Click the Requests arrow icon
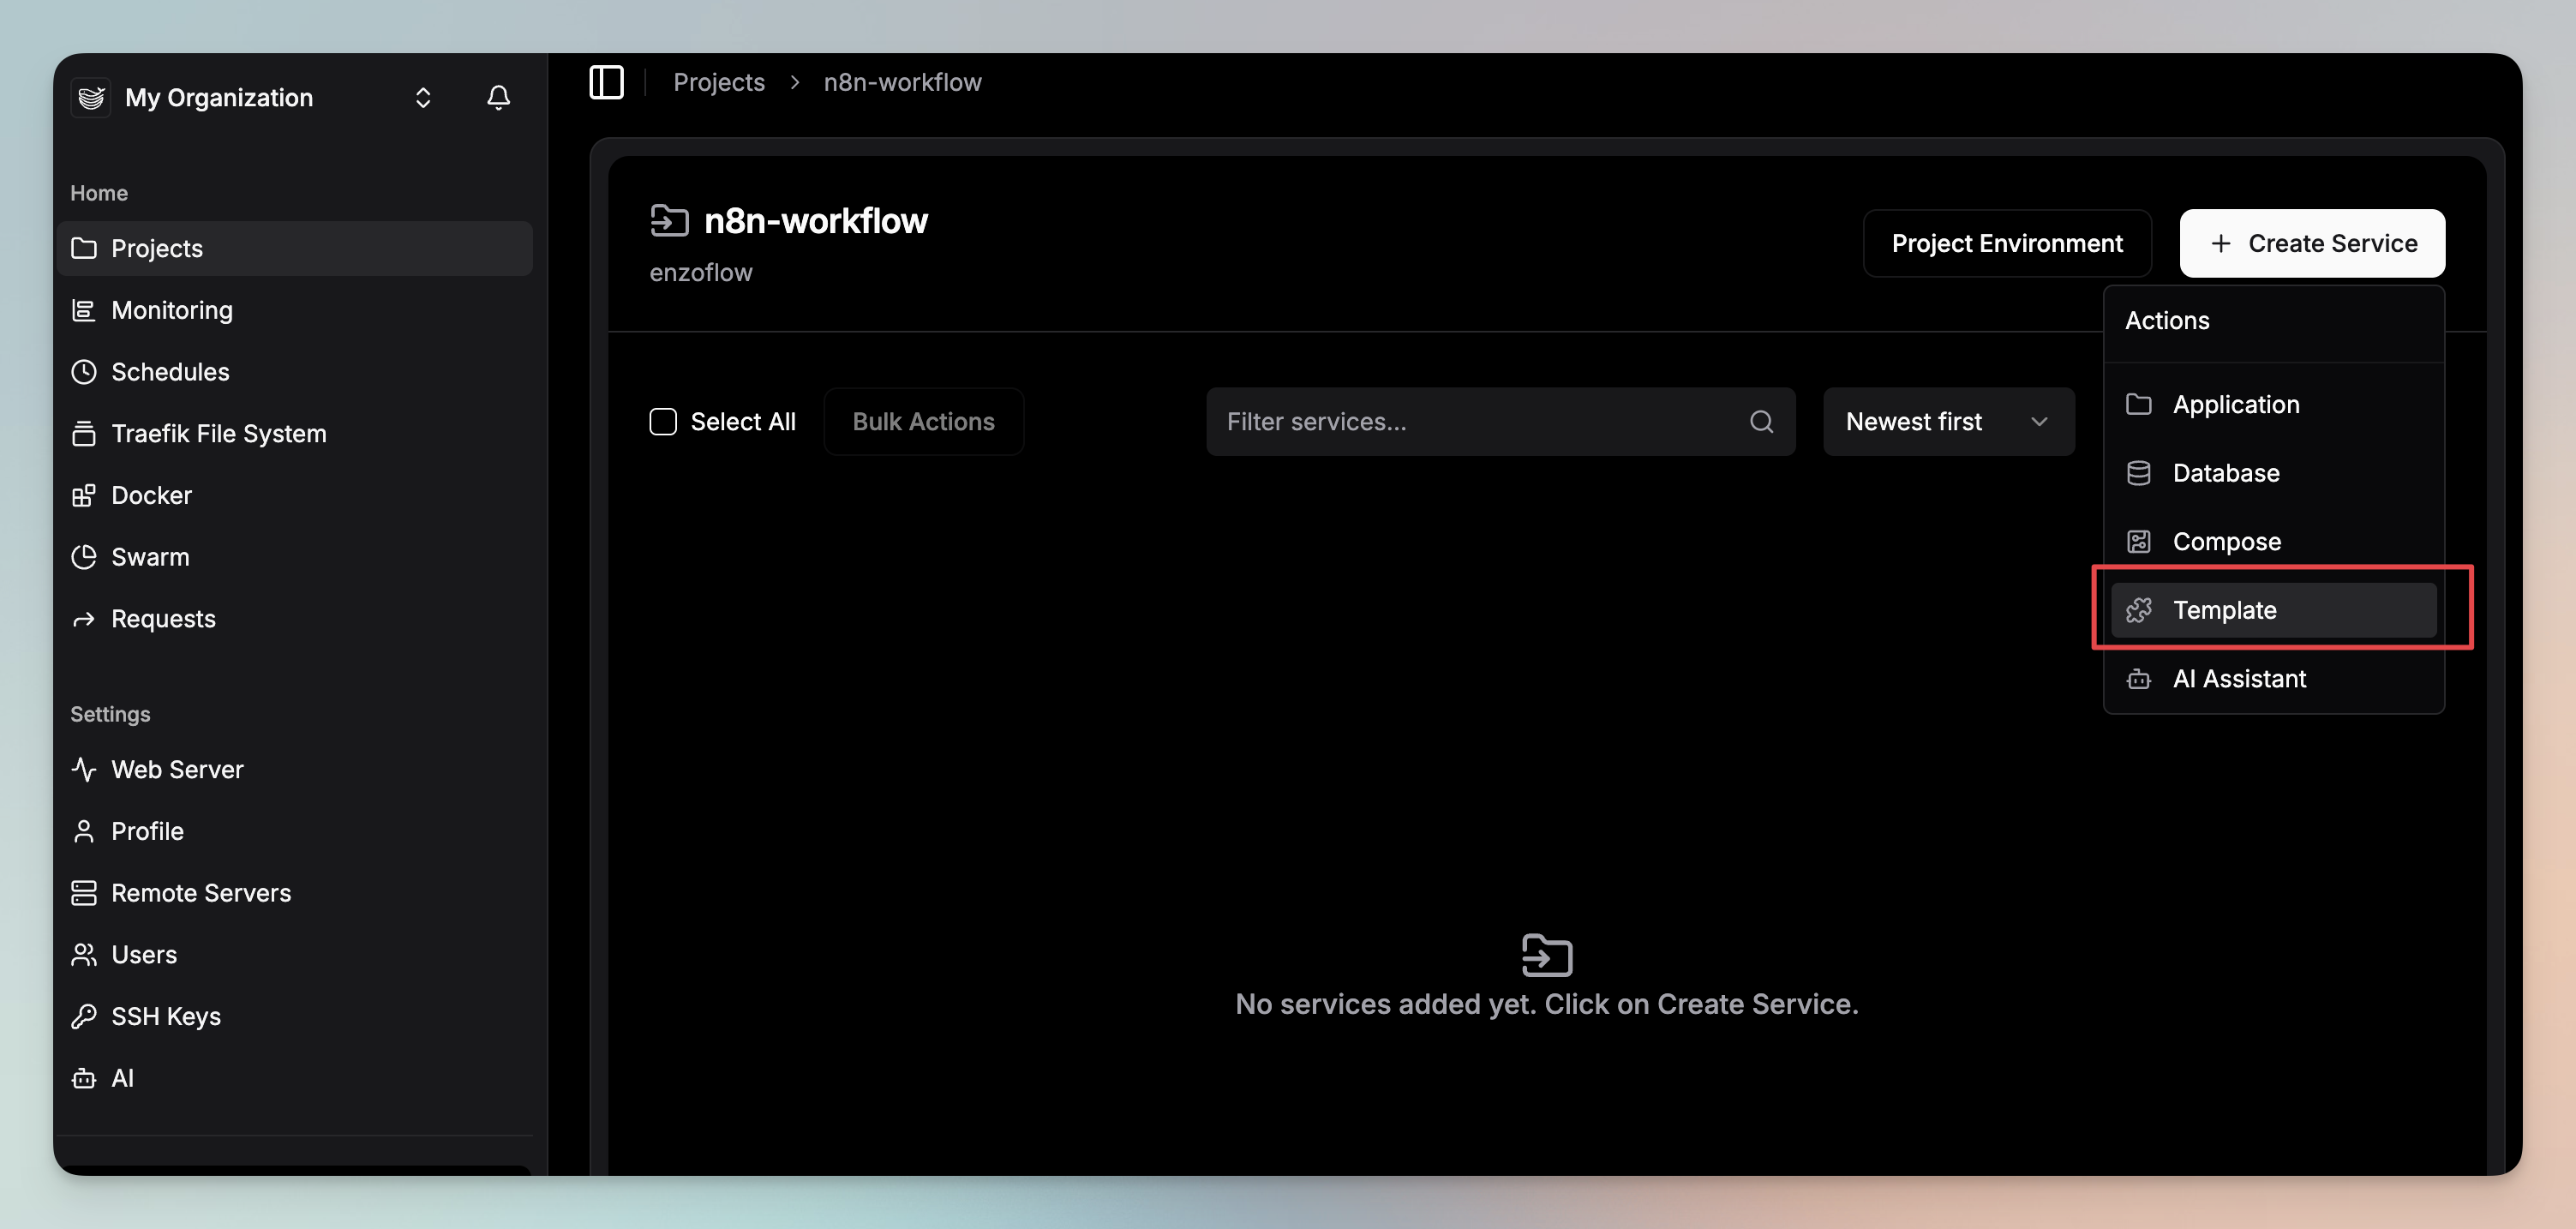This screenshot has width=2576, height=1229. pos(84,619)
